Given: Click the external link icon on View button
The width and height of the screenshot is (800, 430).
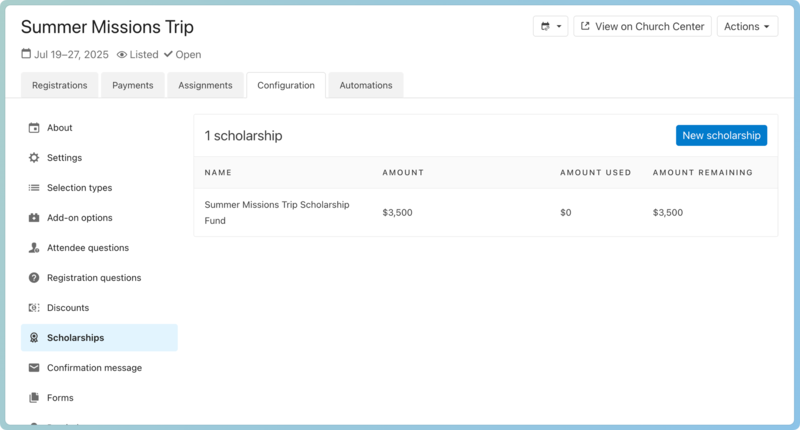Looking at the screenshot, I should (585, 26).
